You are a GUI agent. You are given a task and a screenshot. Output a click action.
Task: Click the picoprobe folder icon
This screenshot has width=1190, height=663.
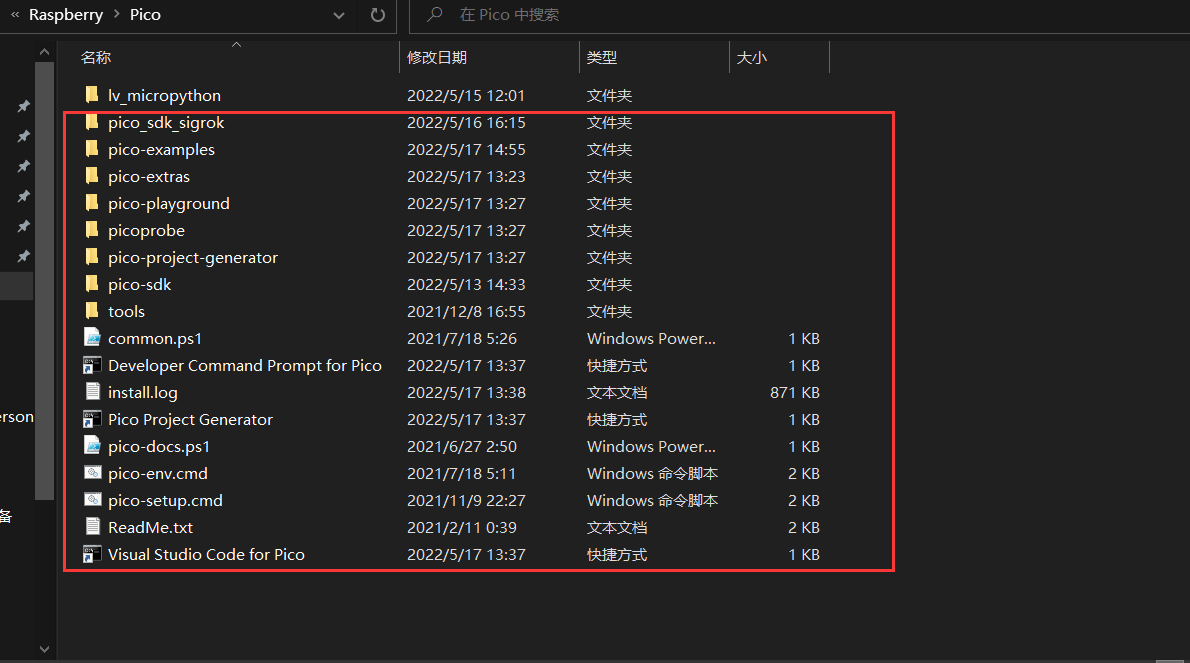(x=92, y=230)
